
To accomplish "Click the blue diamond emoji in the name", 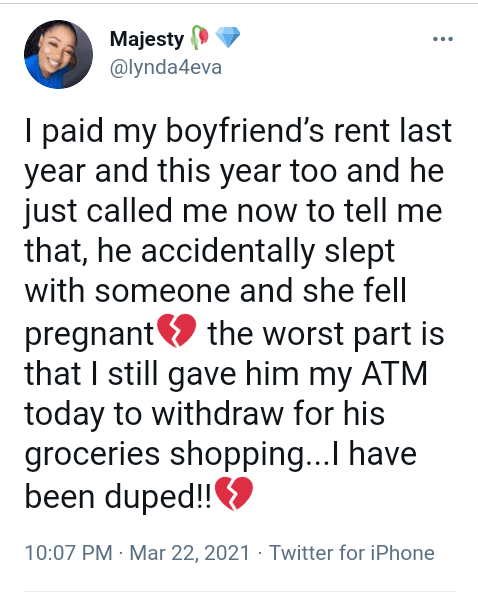I will (228, 37).
